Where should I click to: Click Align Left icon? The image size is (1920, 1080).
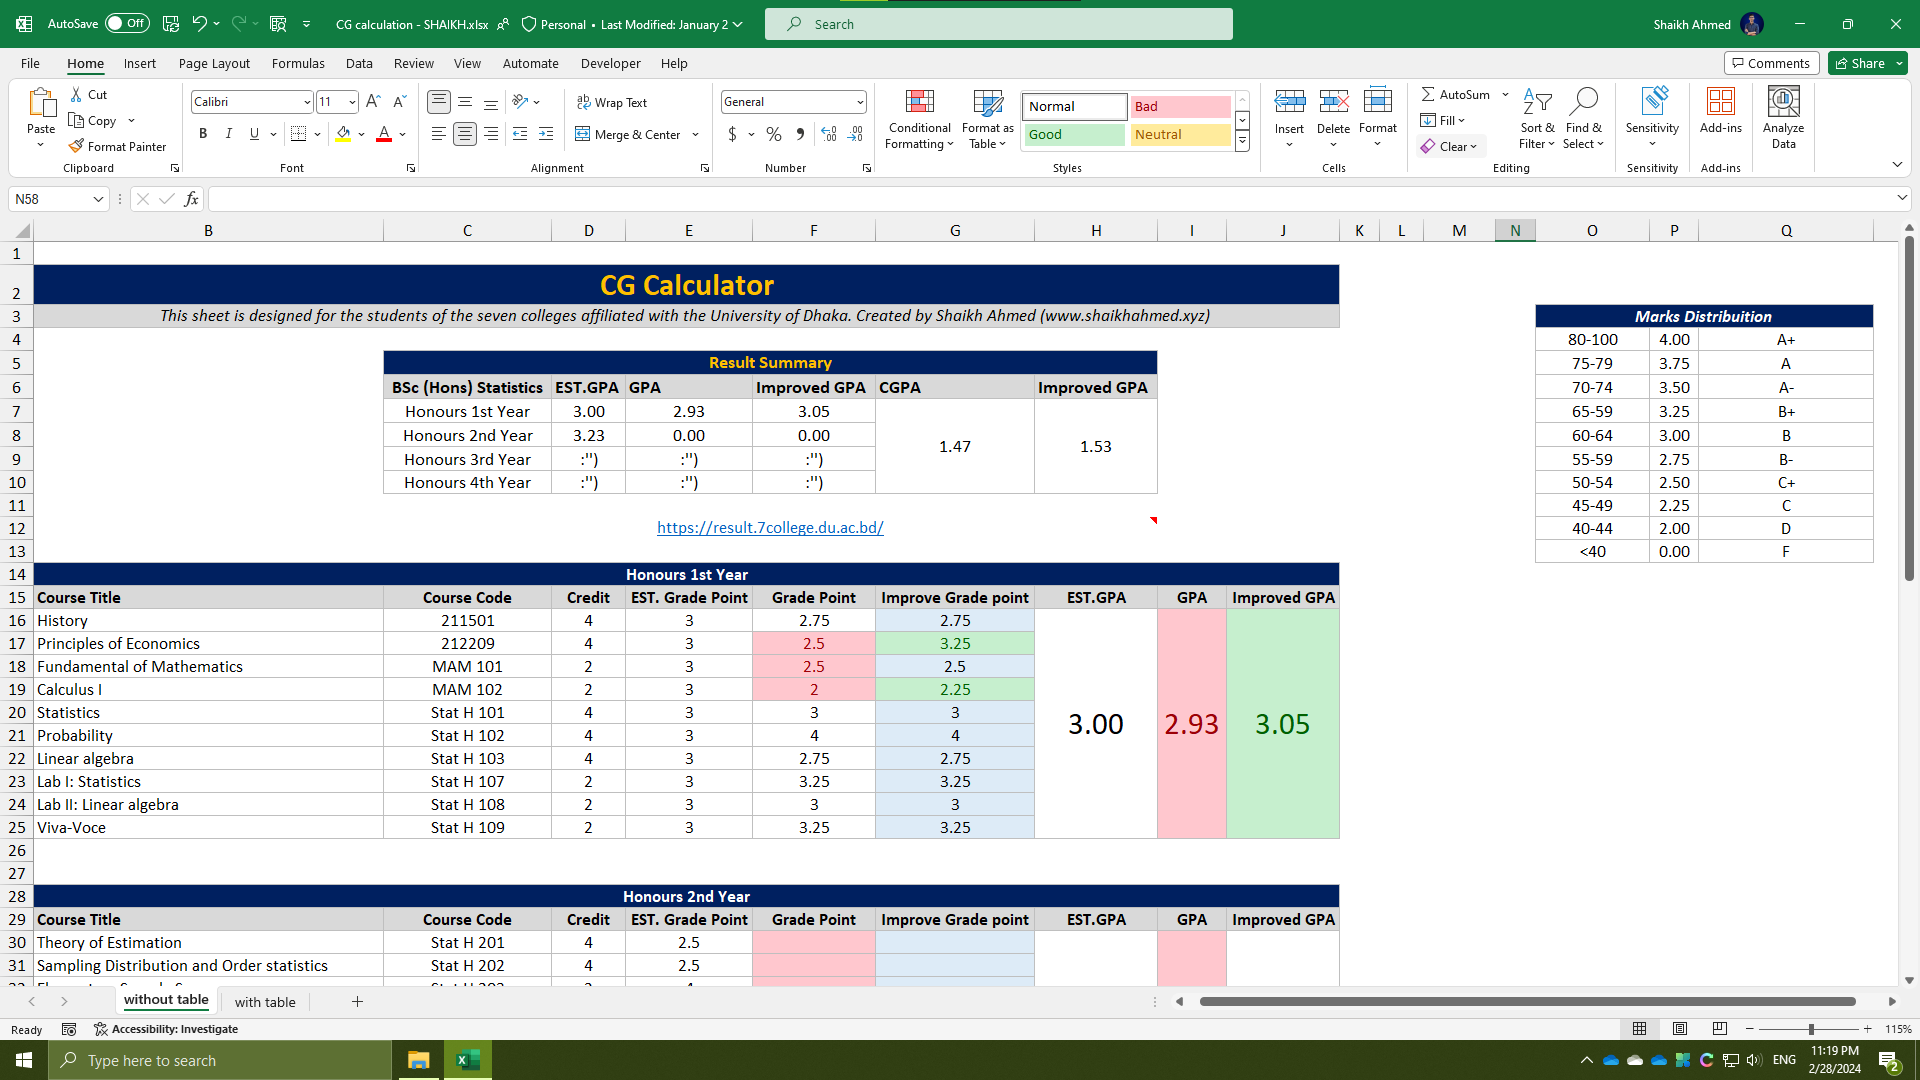click(x=439, y=134)
